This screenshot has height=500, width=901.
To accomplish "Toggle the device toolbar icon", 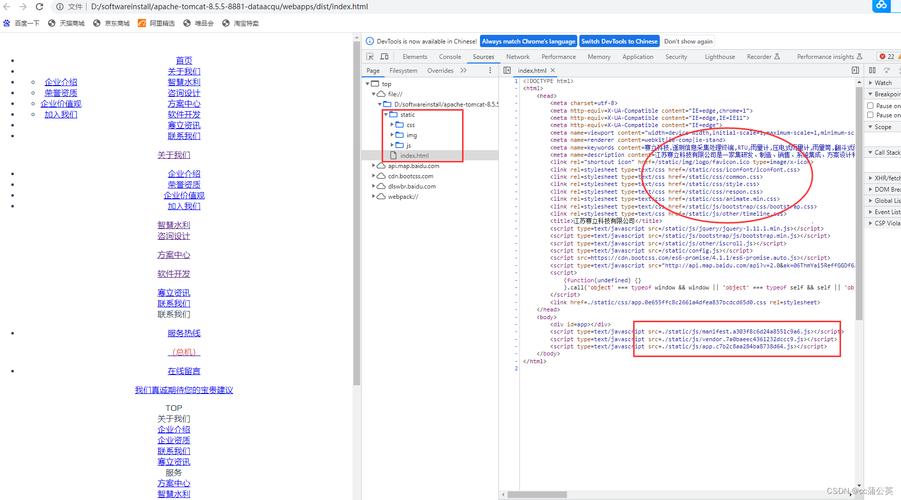I will tap(384, 57).
